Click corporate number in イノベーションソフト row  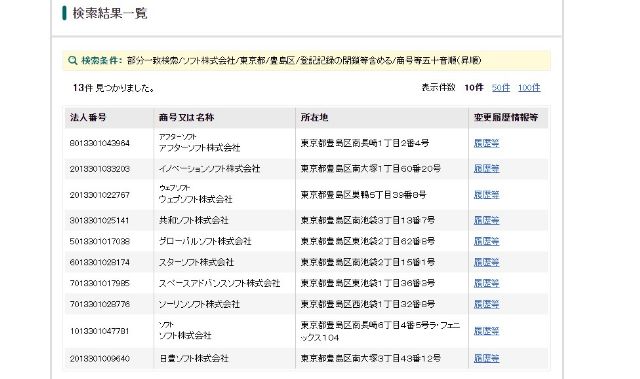pos(100,169)
